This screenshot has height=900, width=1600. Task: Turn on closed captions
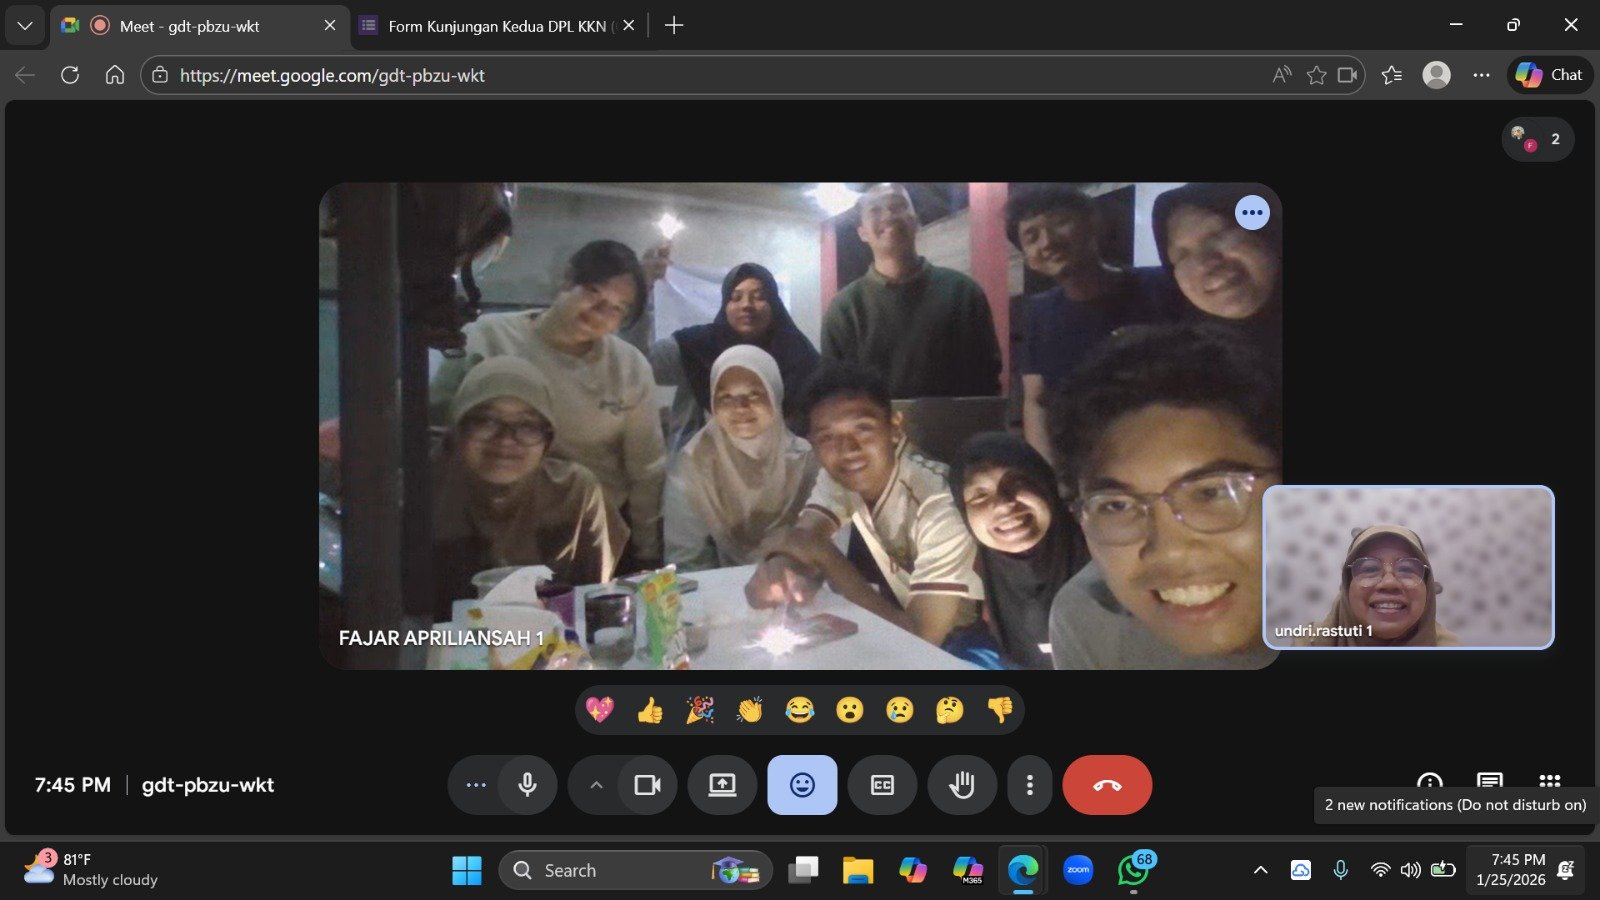pyautogui.click(x=881, y=785)
